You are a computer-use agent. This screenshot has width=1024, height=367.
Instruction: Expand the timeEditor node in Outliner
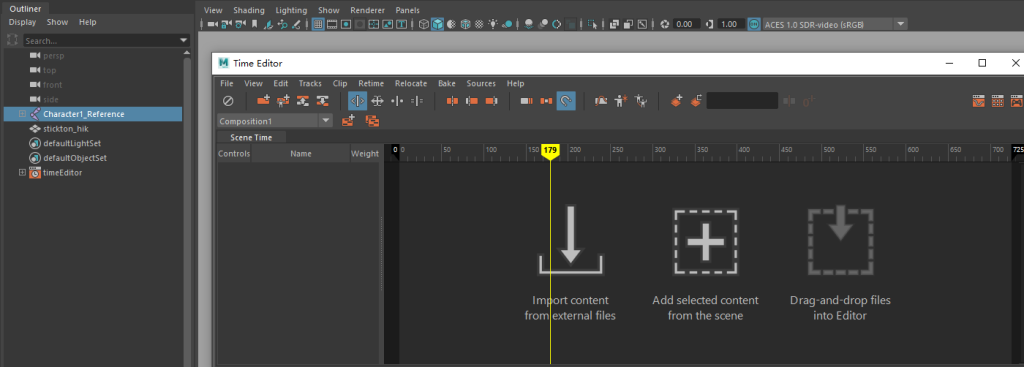[x=22, y=172]
